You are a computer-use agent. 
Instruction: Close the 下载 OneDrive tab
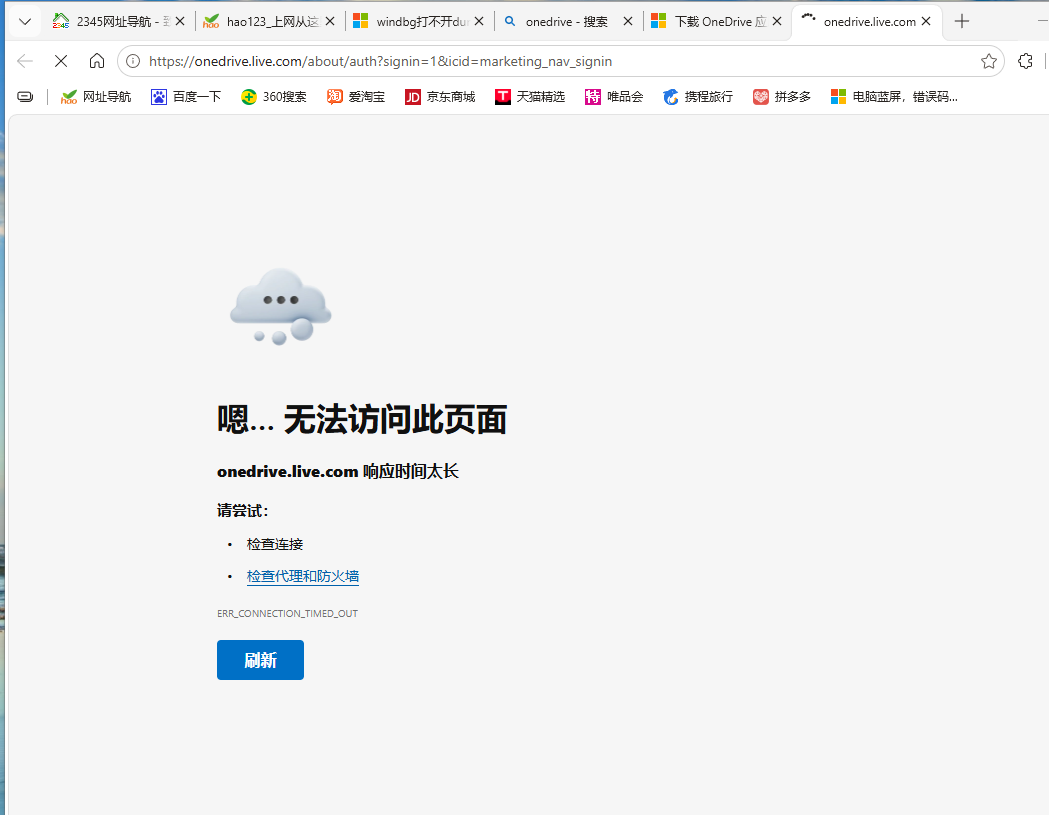(x=777, y=21)
